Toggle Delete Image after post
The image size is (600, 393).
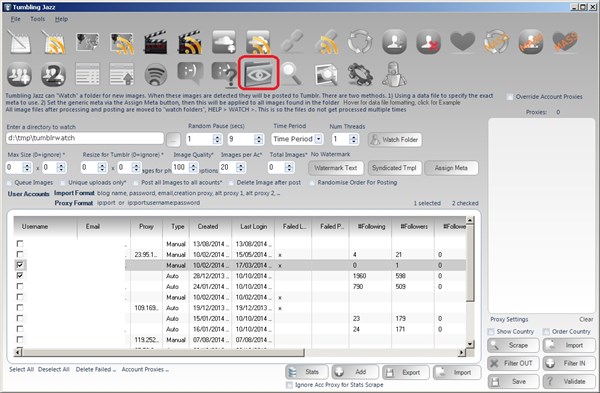click(231, 183)
